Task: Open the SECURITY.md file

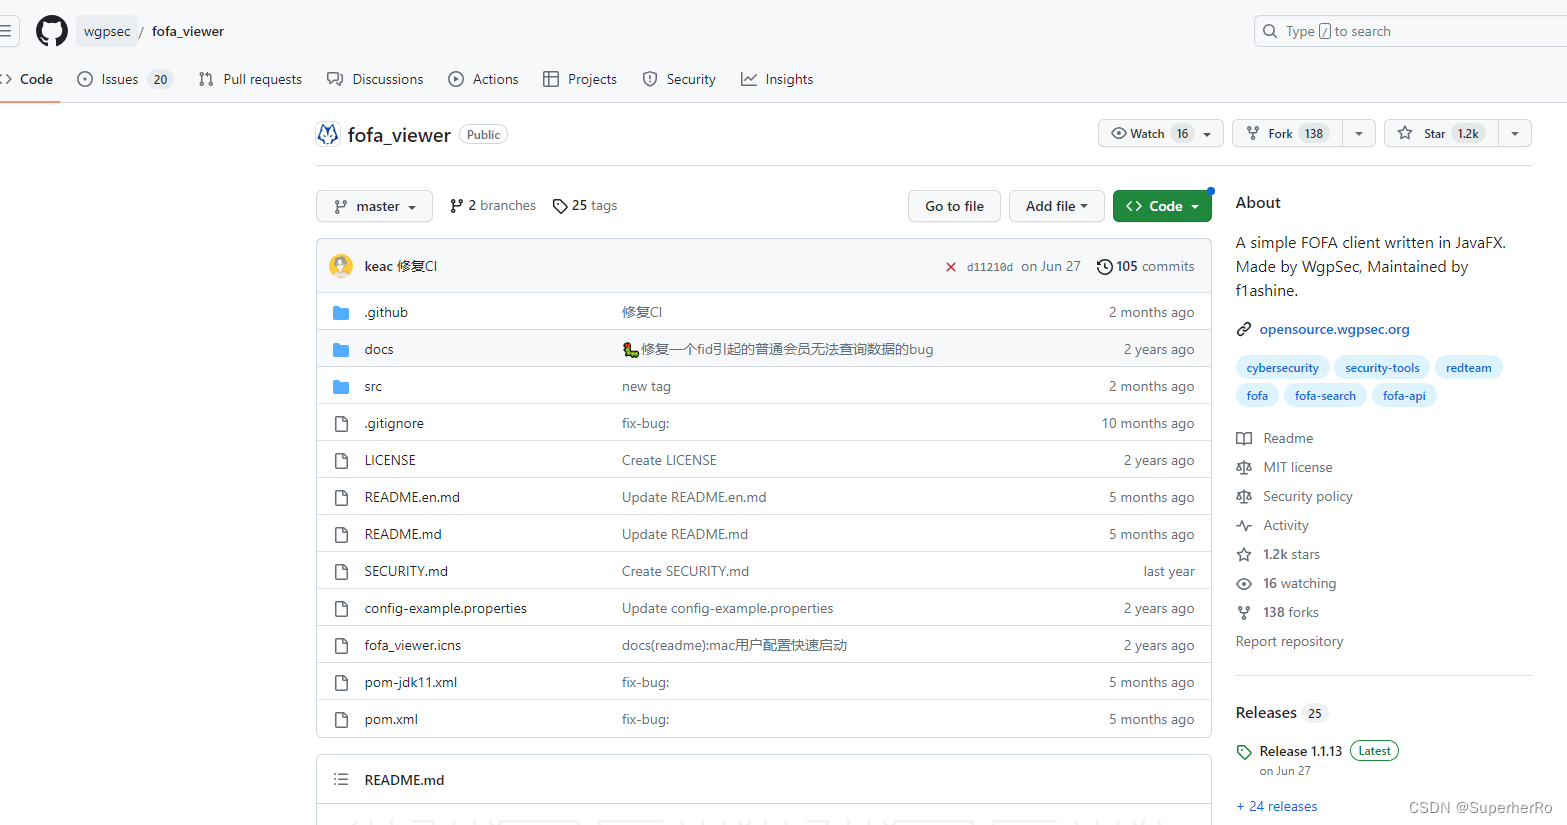Action: pyautogui.click(x=406, y=572)
